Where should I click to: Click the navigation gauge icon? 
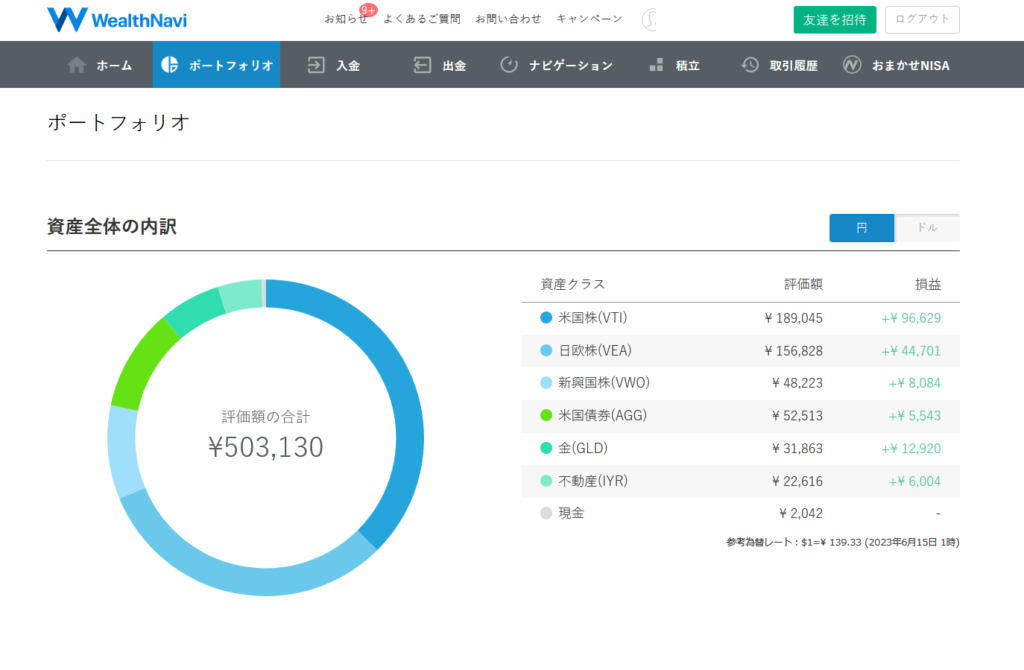point(509,65)
